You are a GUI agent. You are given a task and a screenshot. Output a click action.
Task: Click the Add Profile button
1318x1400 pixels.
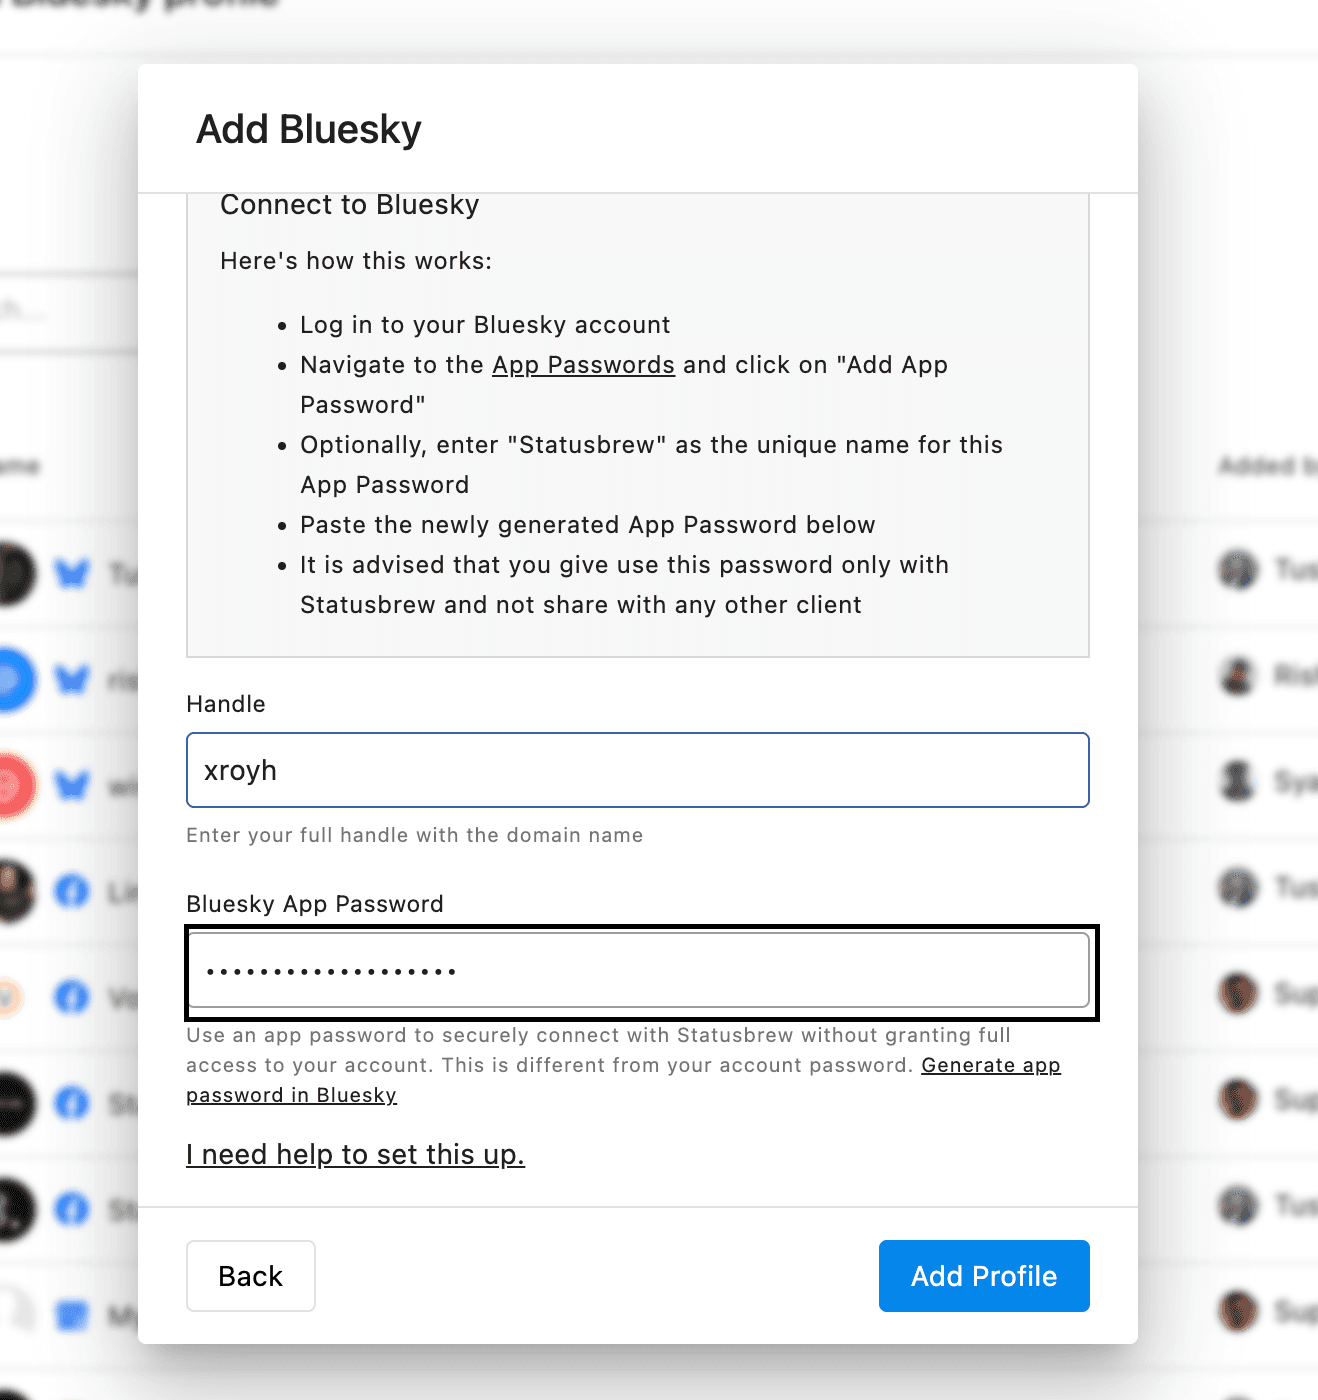tap(983, 1275)
